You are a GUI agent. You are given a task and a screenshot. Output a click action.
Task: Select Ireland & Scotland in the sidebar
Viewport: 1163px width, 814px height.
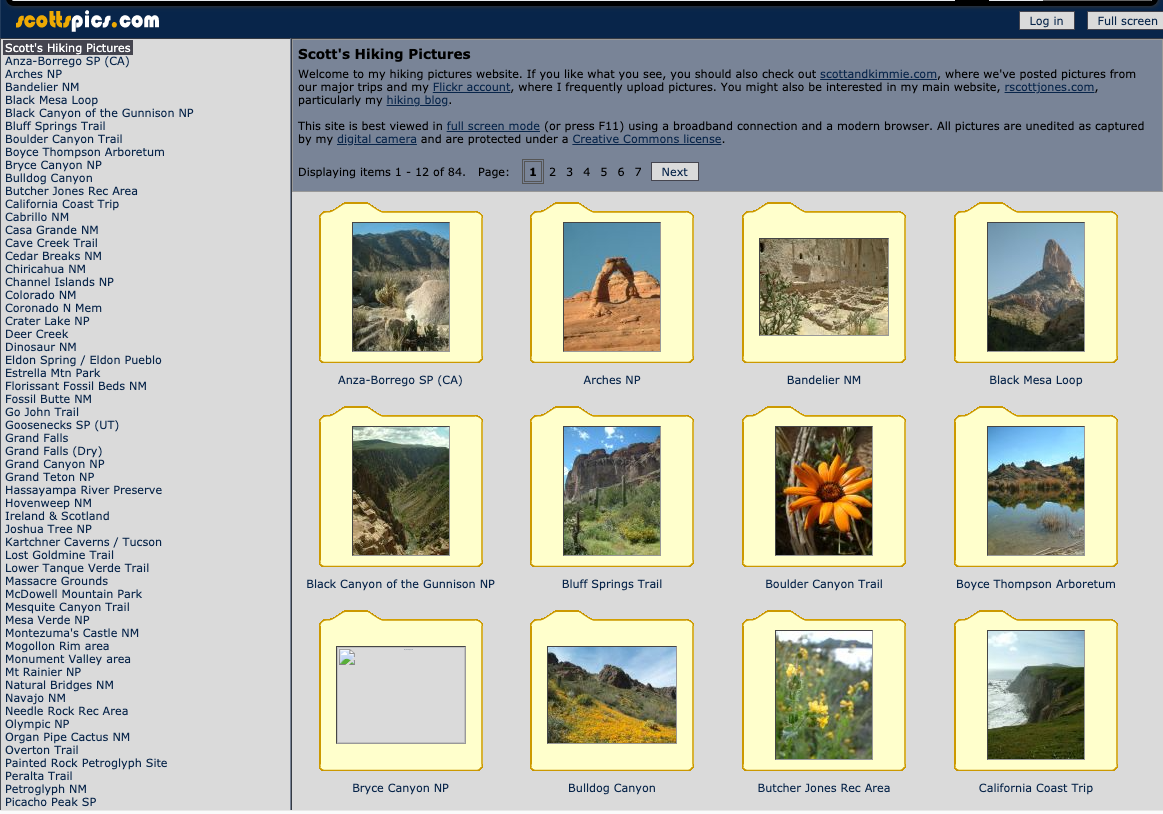57,516
